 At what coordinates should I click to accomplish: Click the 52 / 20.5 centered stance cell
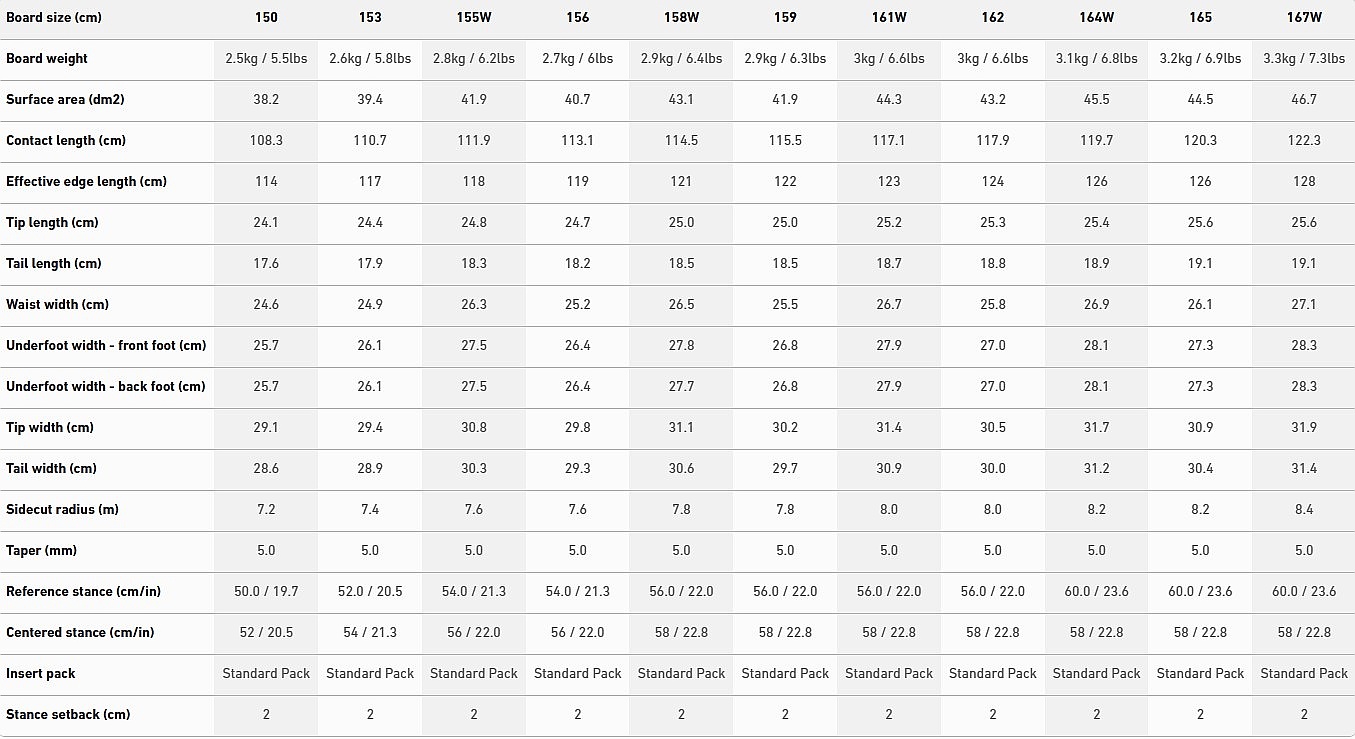click(266, 633)
